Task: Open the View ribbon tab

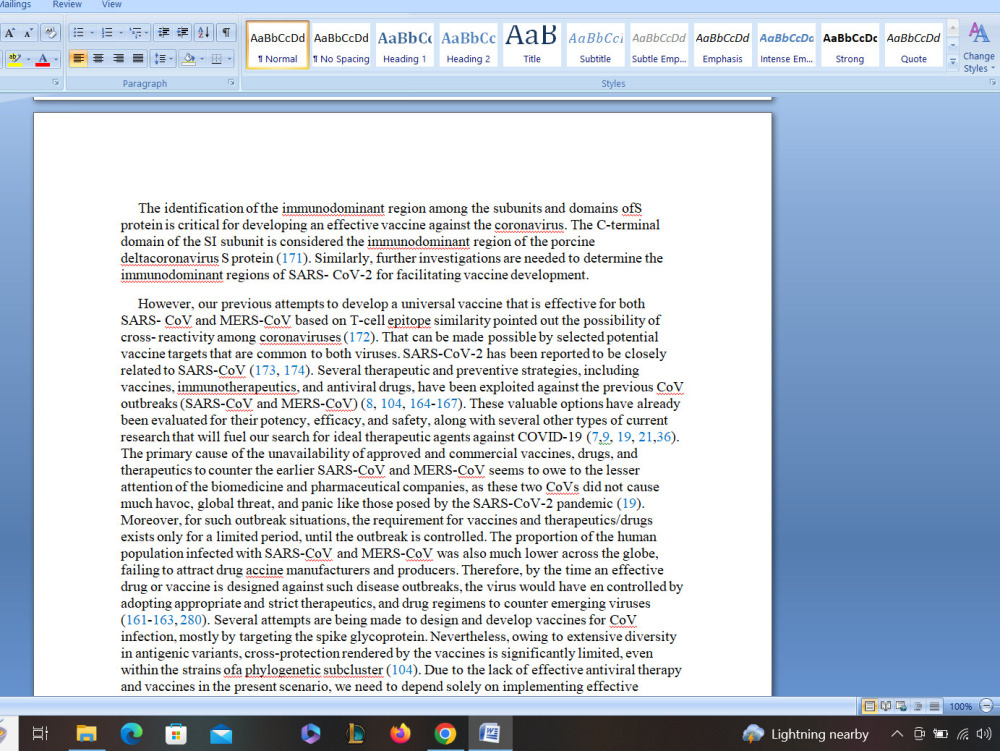Action: coord(112,4)
